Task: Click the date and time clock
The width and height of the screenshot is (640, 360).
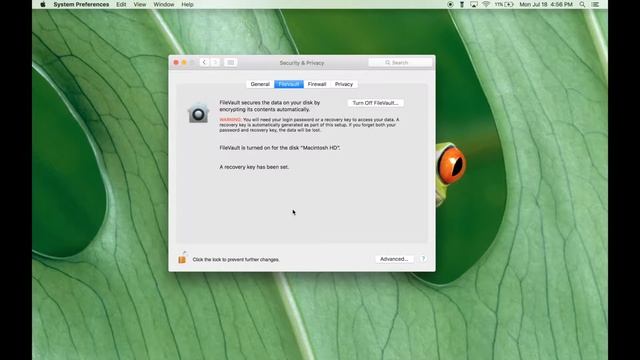Action: click(546, 4)
